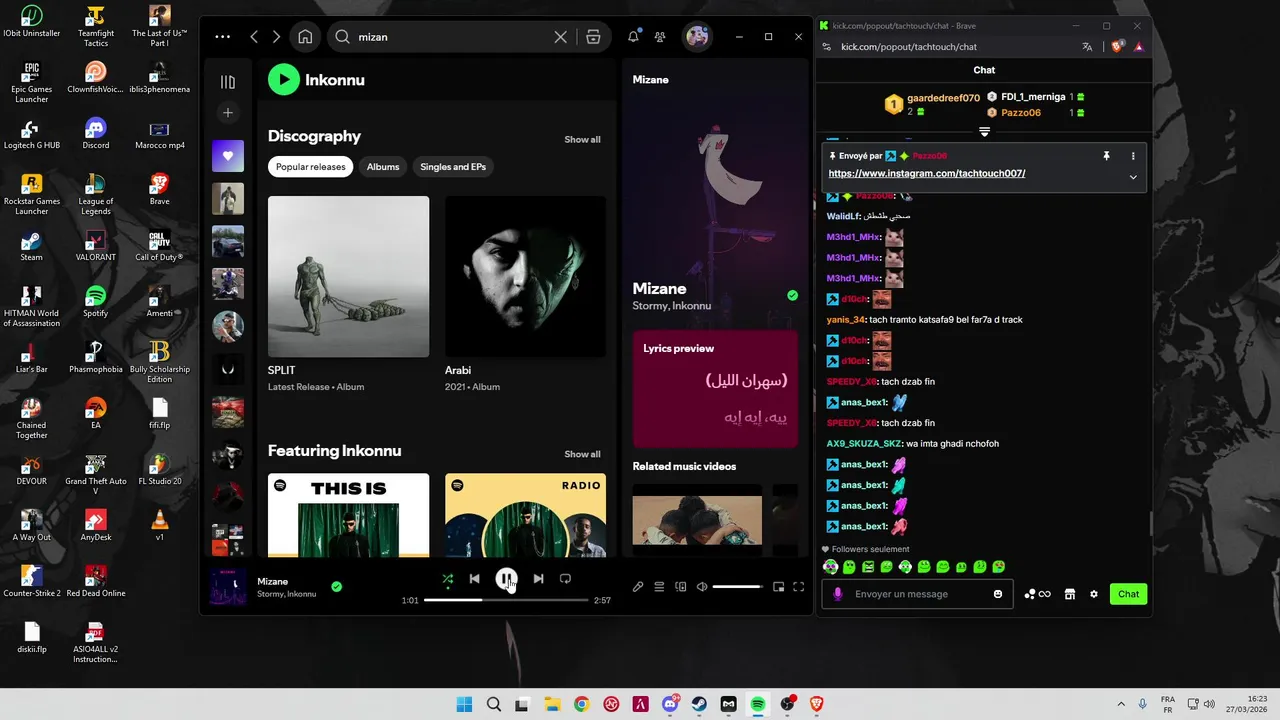Open Inkonnu Radio playlist card

525,515
